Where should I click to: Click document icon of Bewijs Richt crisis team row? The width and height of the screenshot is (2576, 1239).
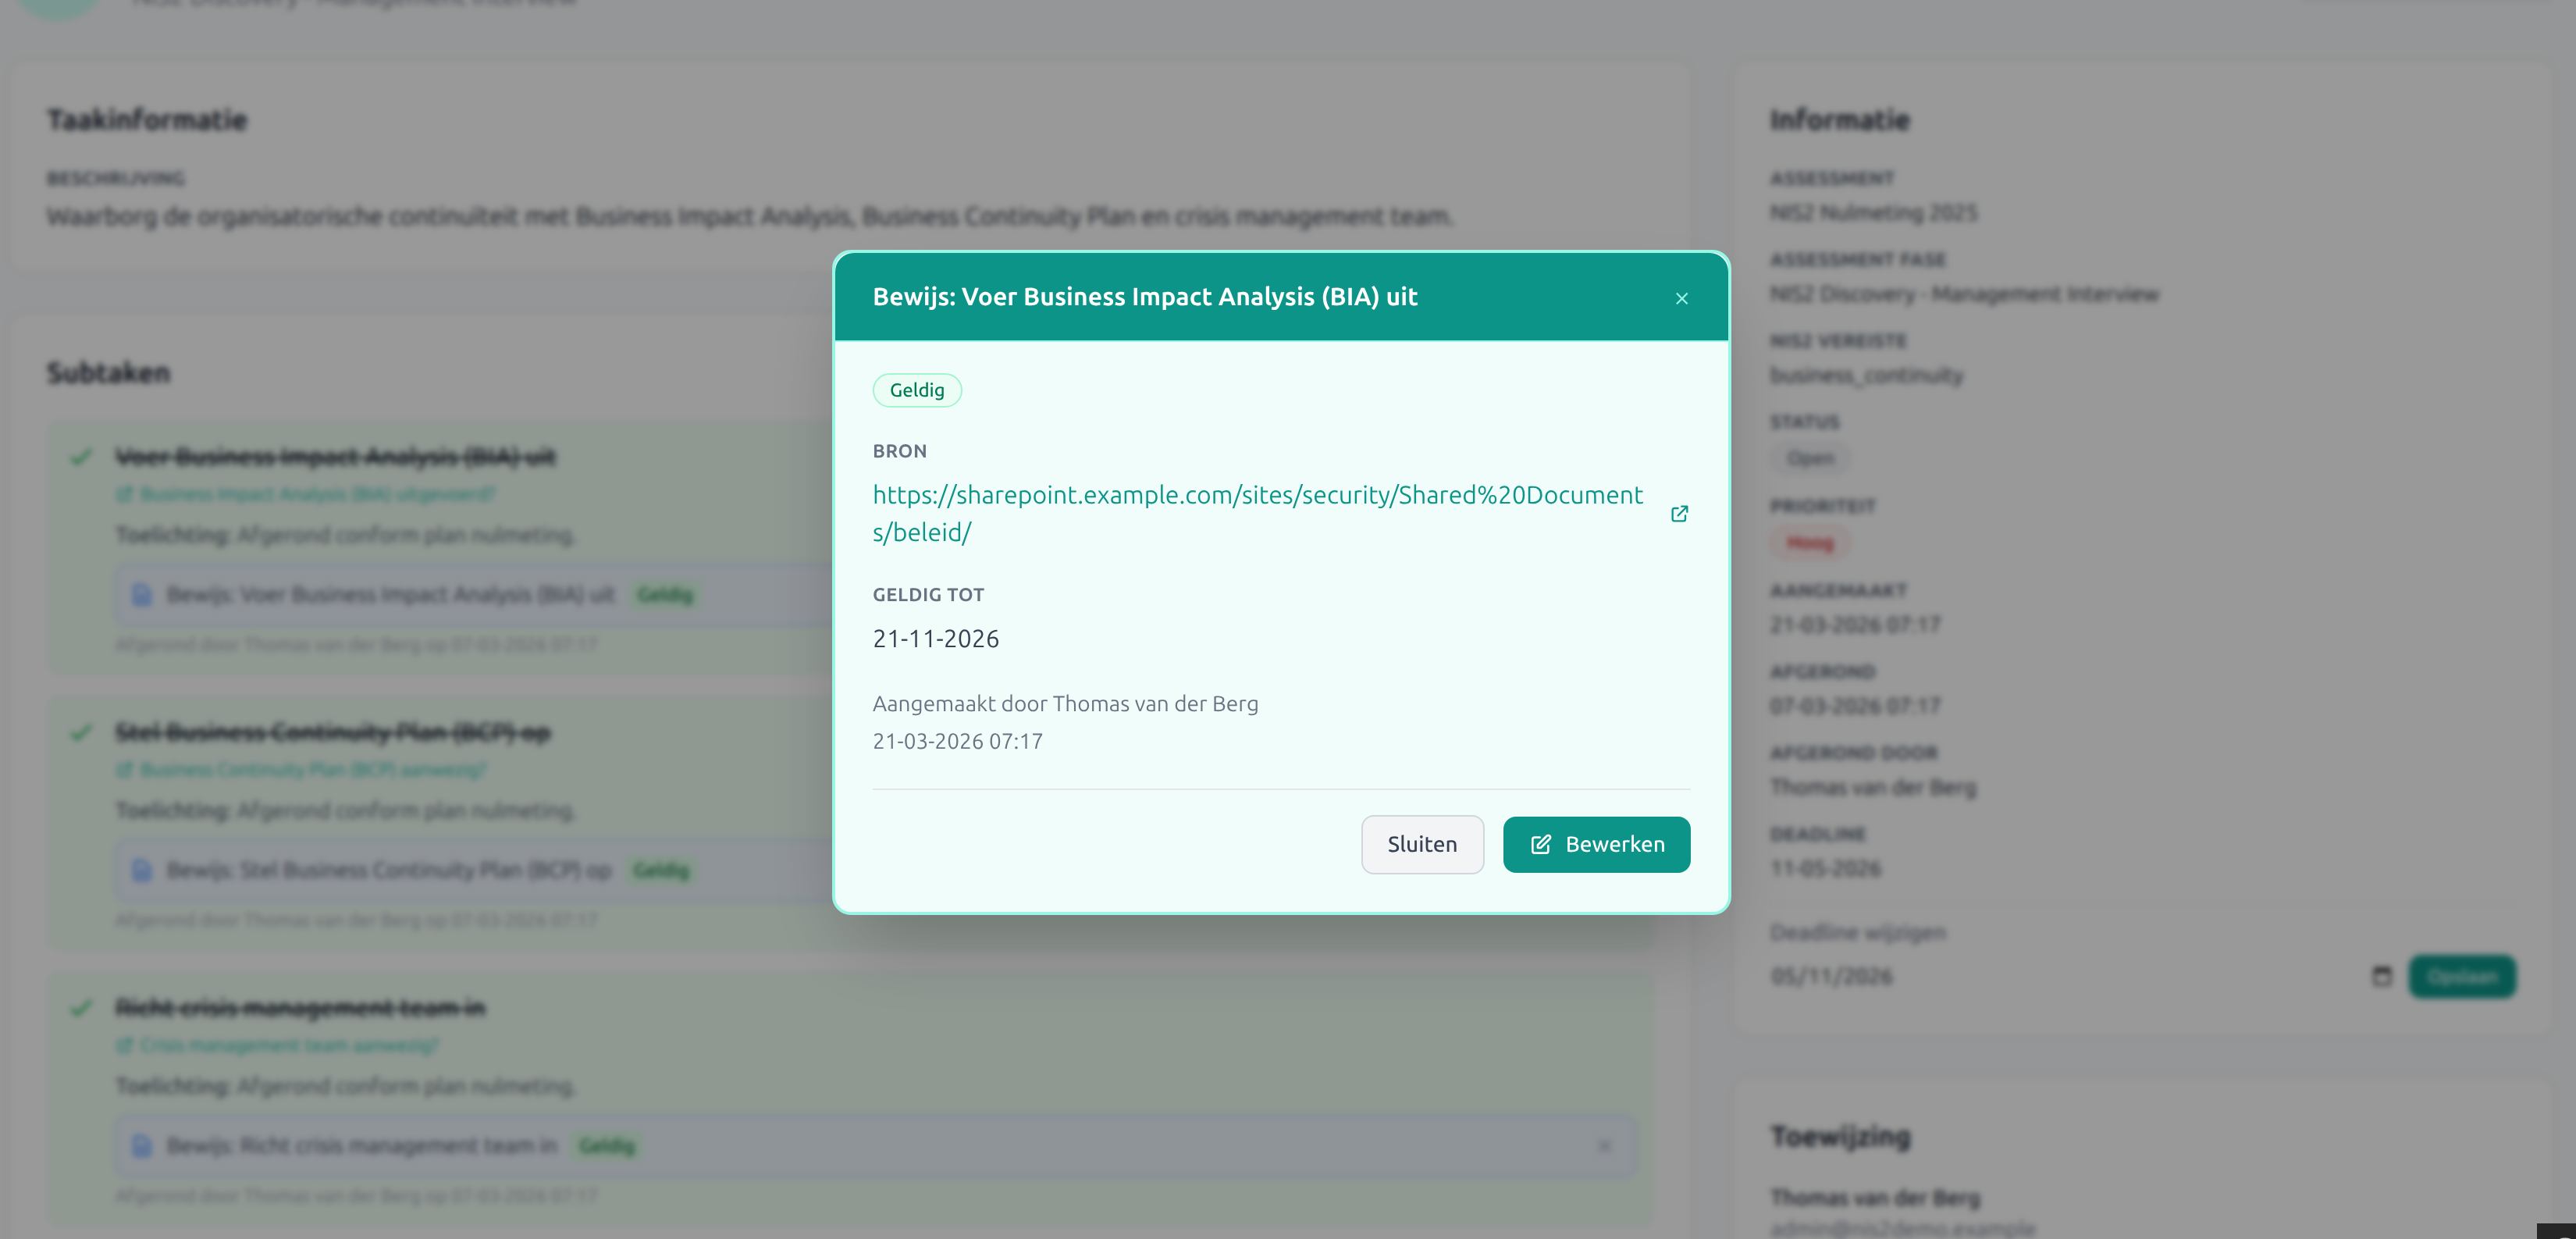(x=142, y=1145)
